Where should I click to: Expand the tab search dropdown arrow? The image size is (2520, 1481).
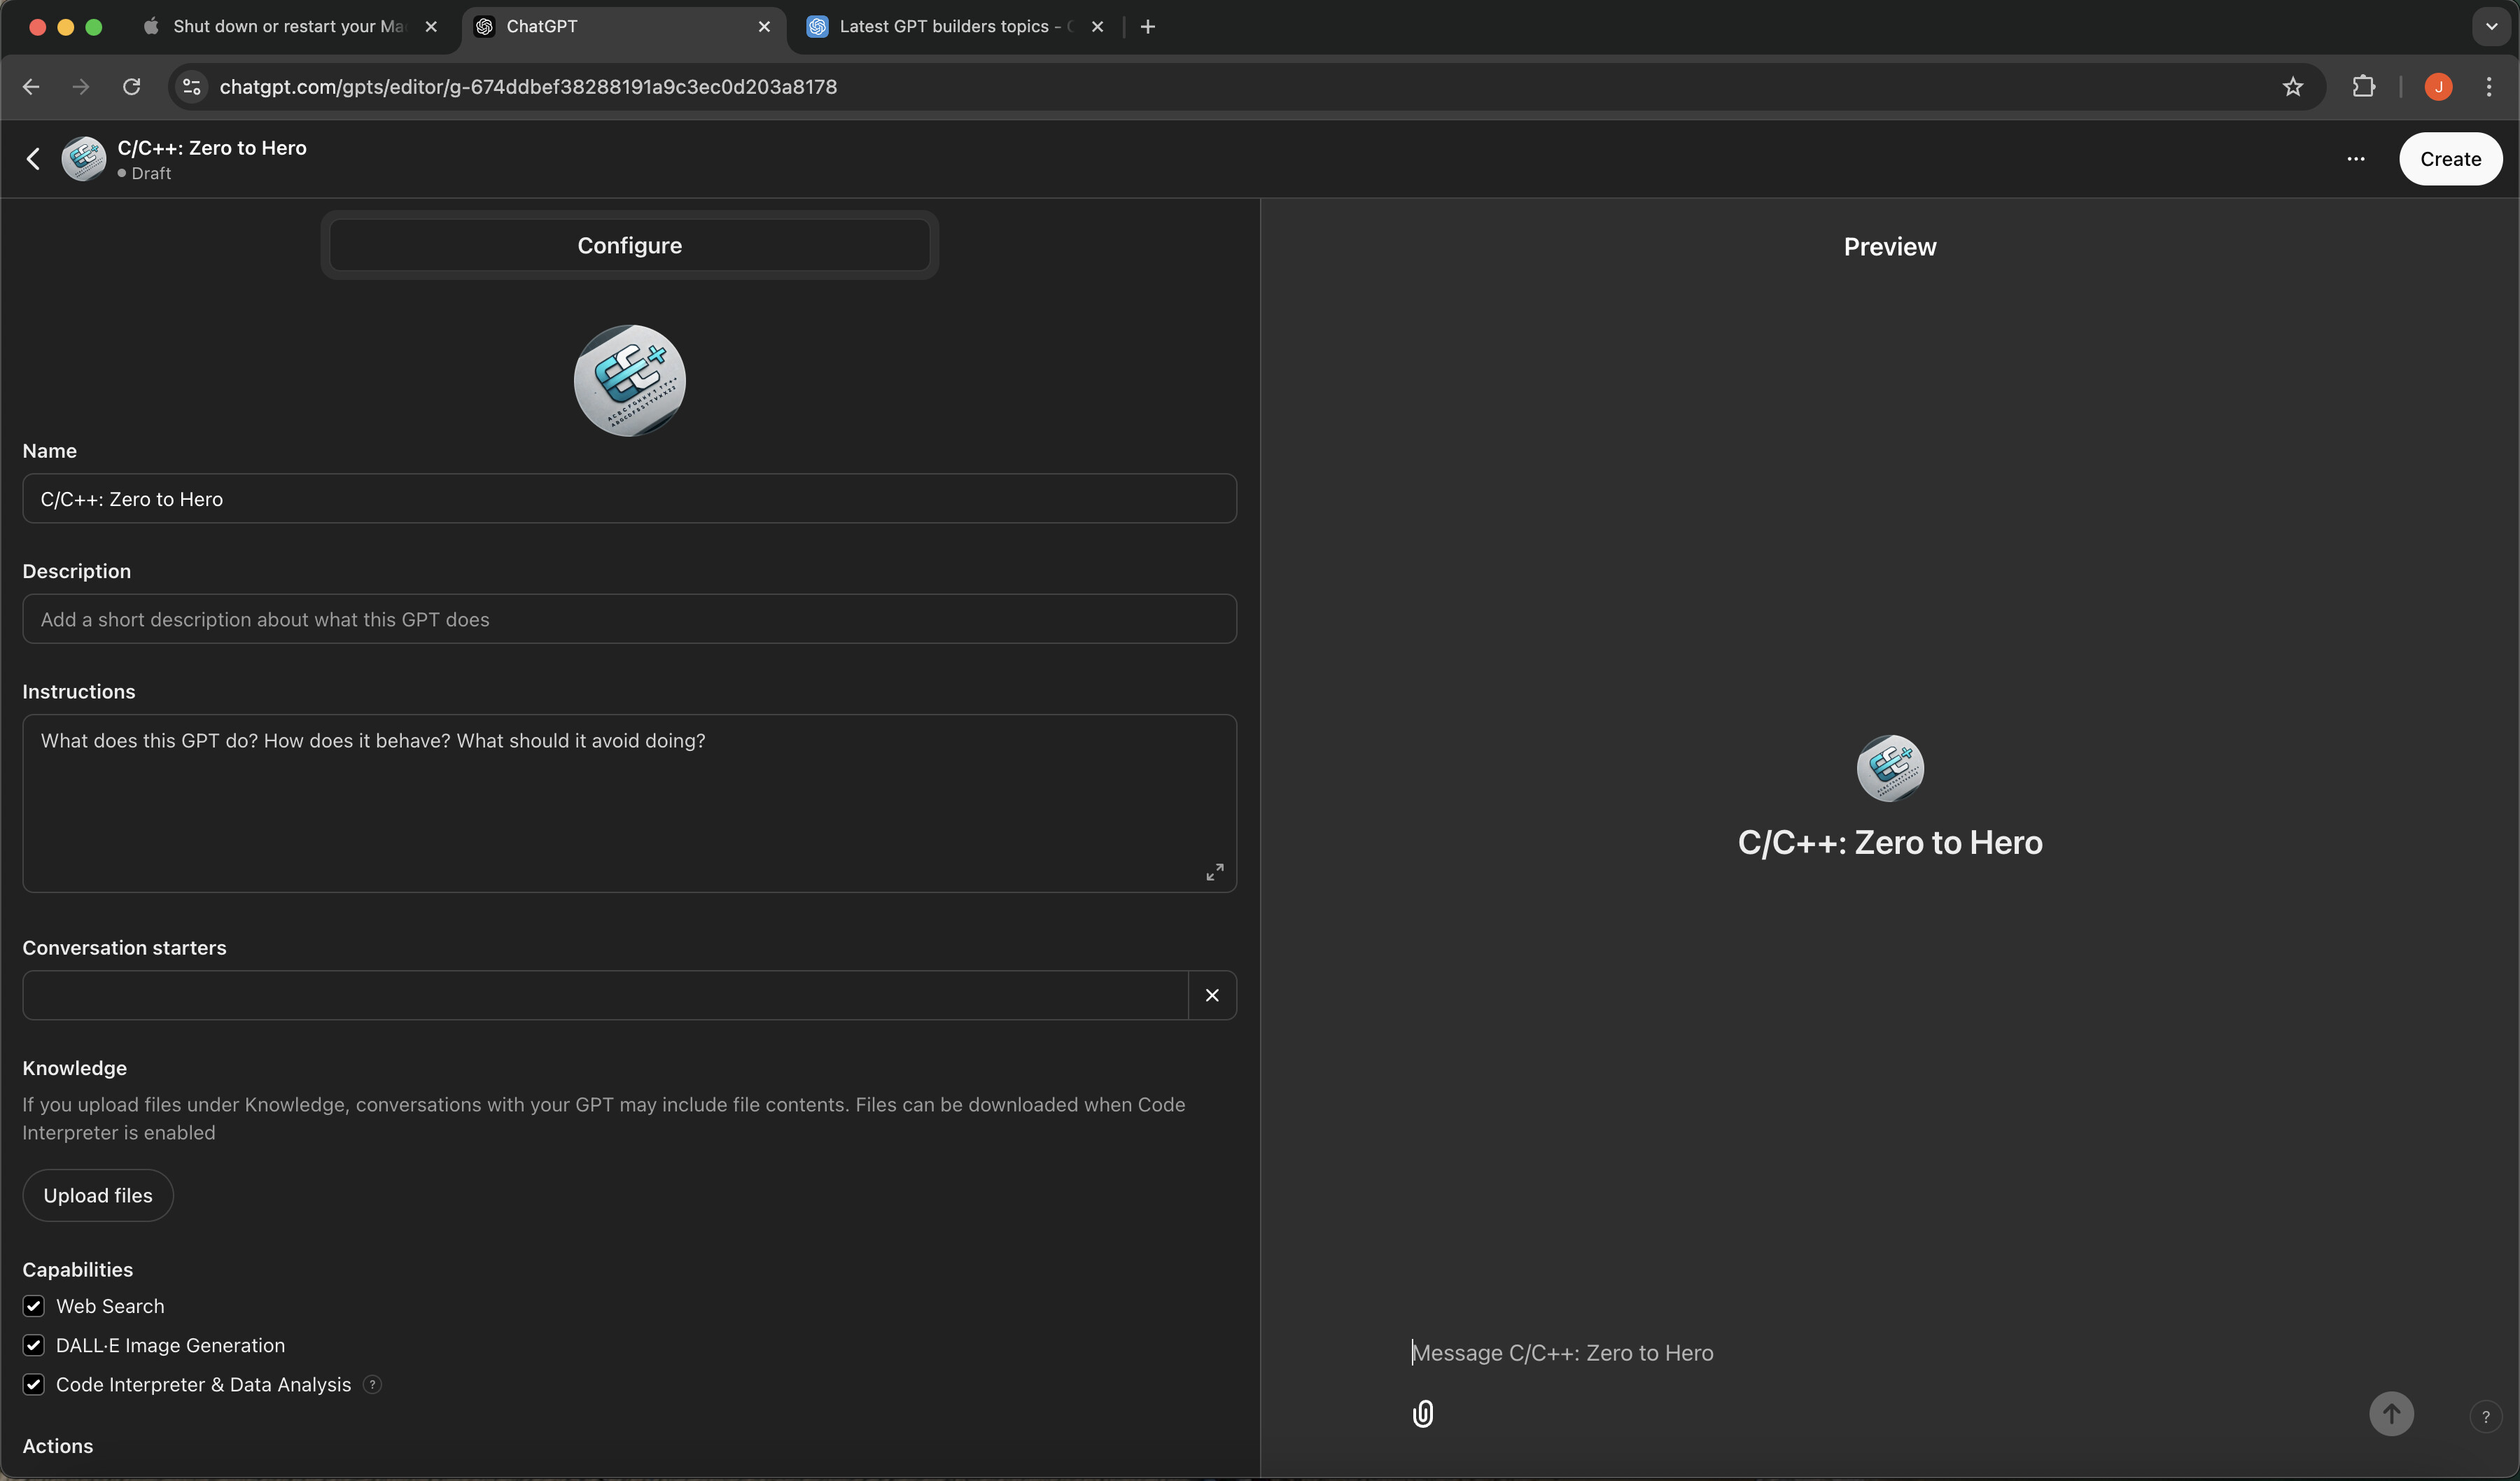pos(2491,27)
